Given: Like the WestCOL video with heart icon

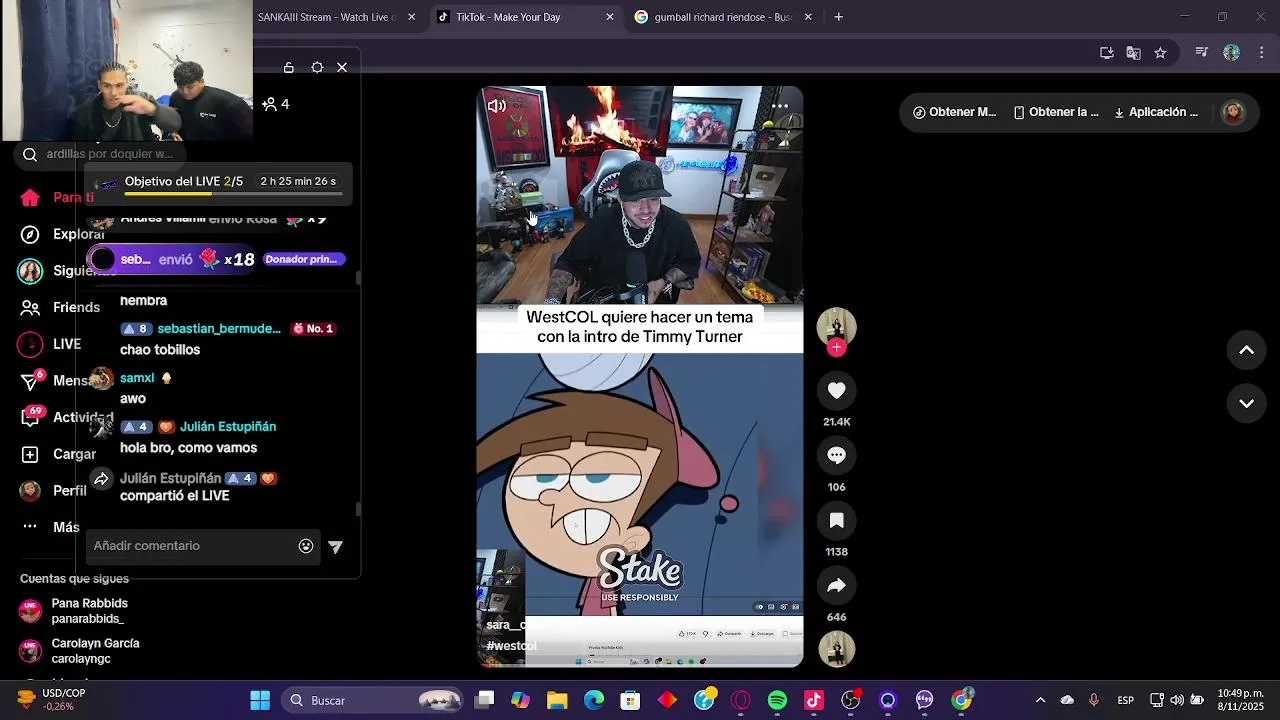Looking at the screenshot, I should click(837, 390).
